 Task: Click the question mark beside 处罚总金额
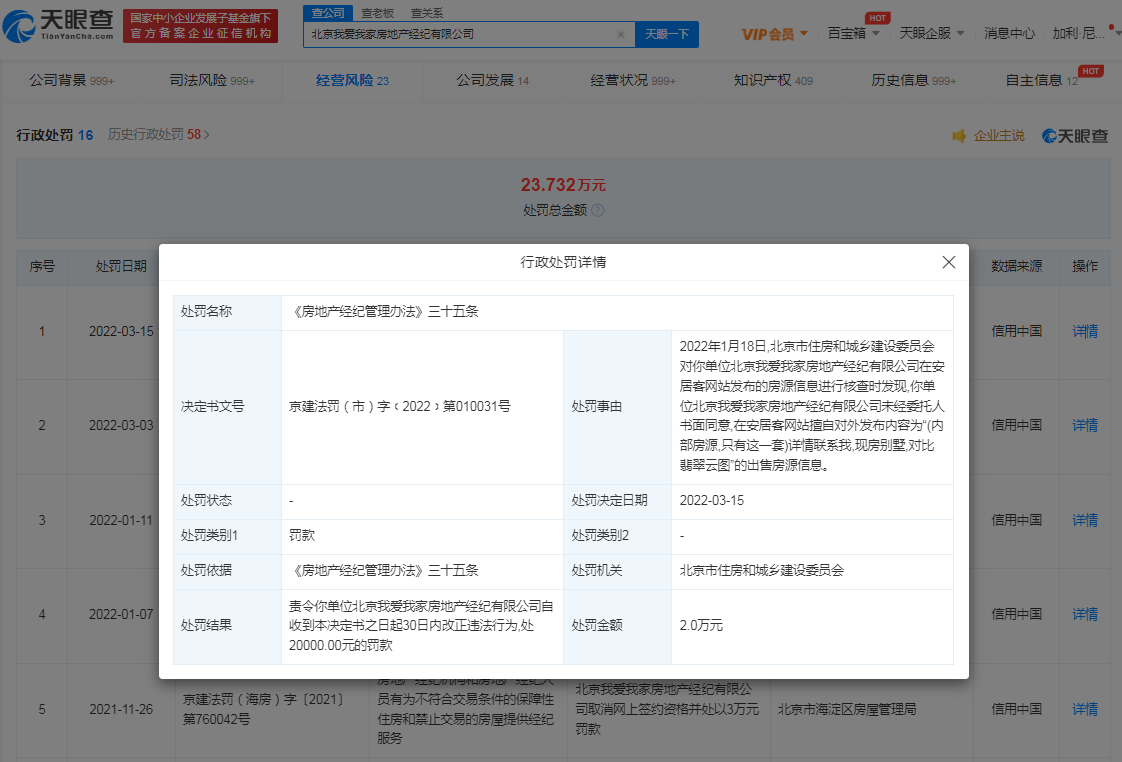[597, 210]
